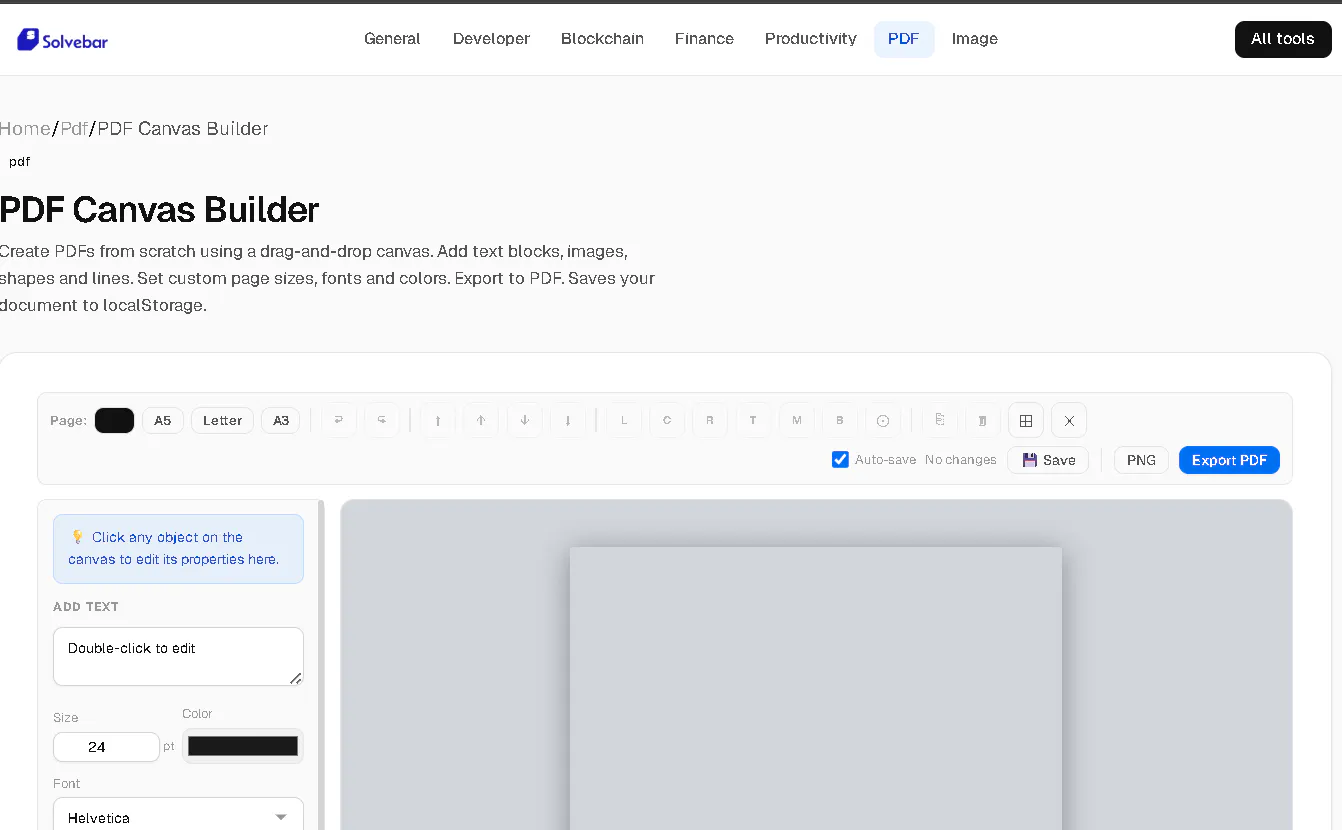Screen dimensions: 1342x830
Task: Click the 'ADD TEXT' section heading
Action: pos(86,606)
